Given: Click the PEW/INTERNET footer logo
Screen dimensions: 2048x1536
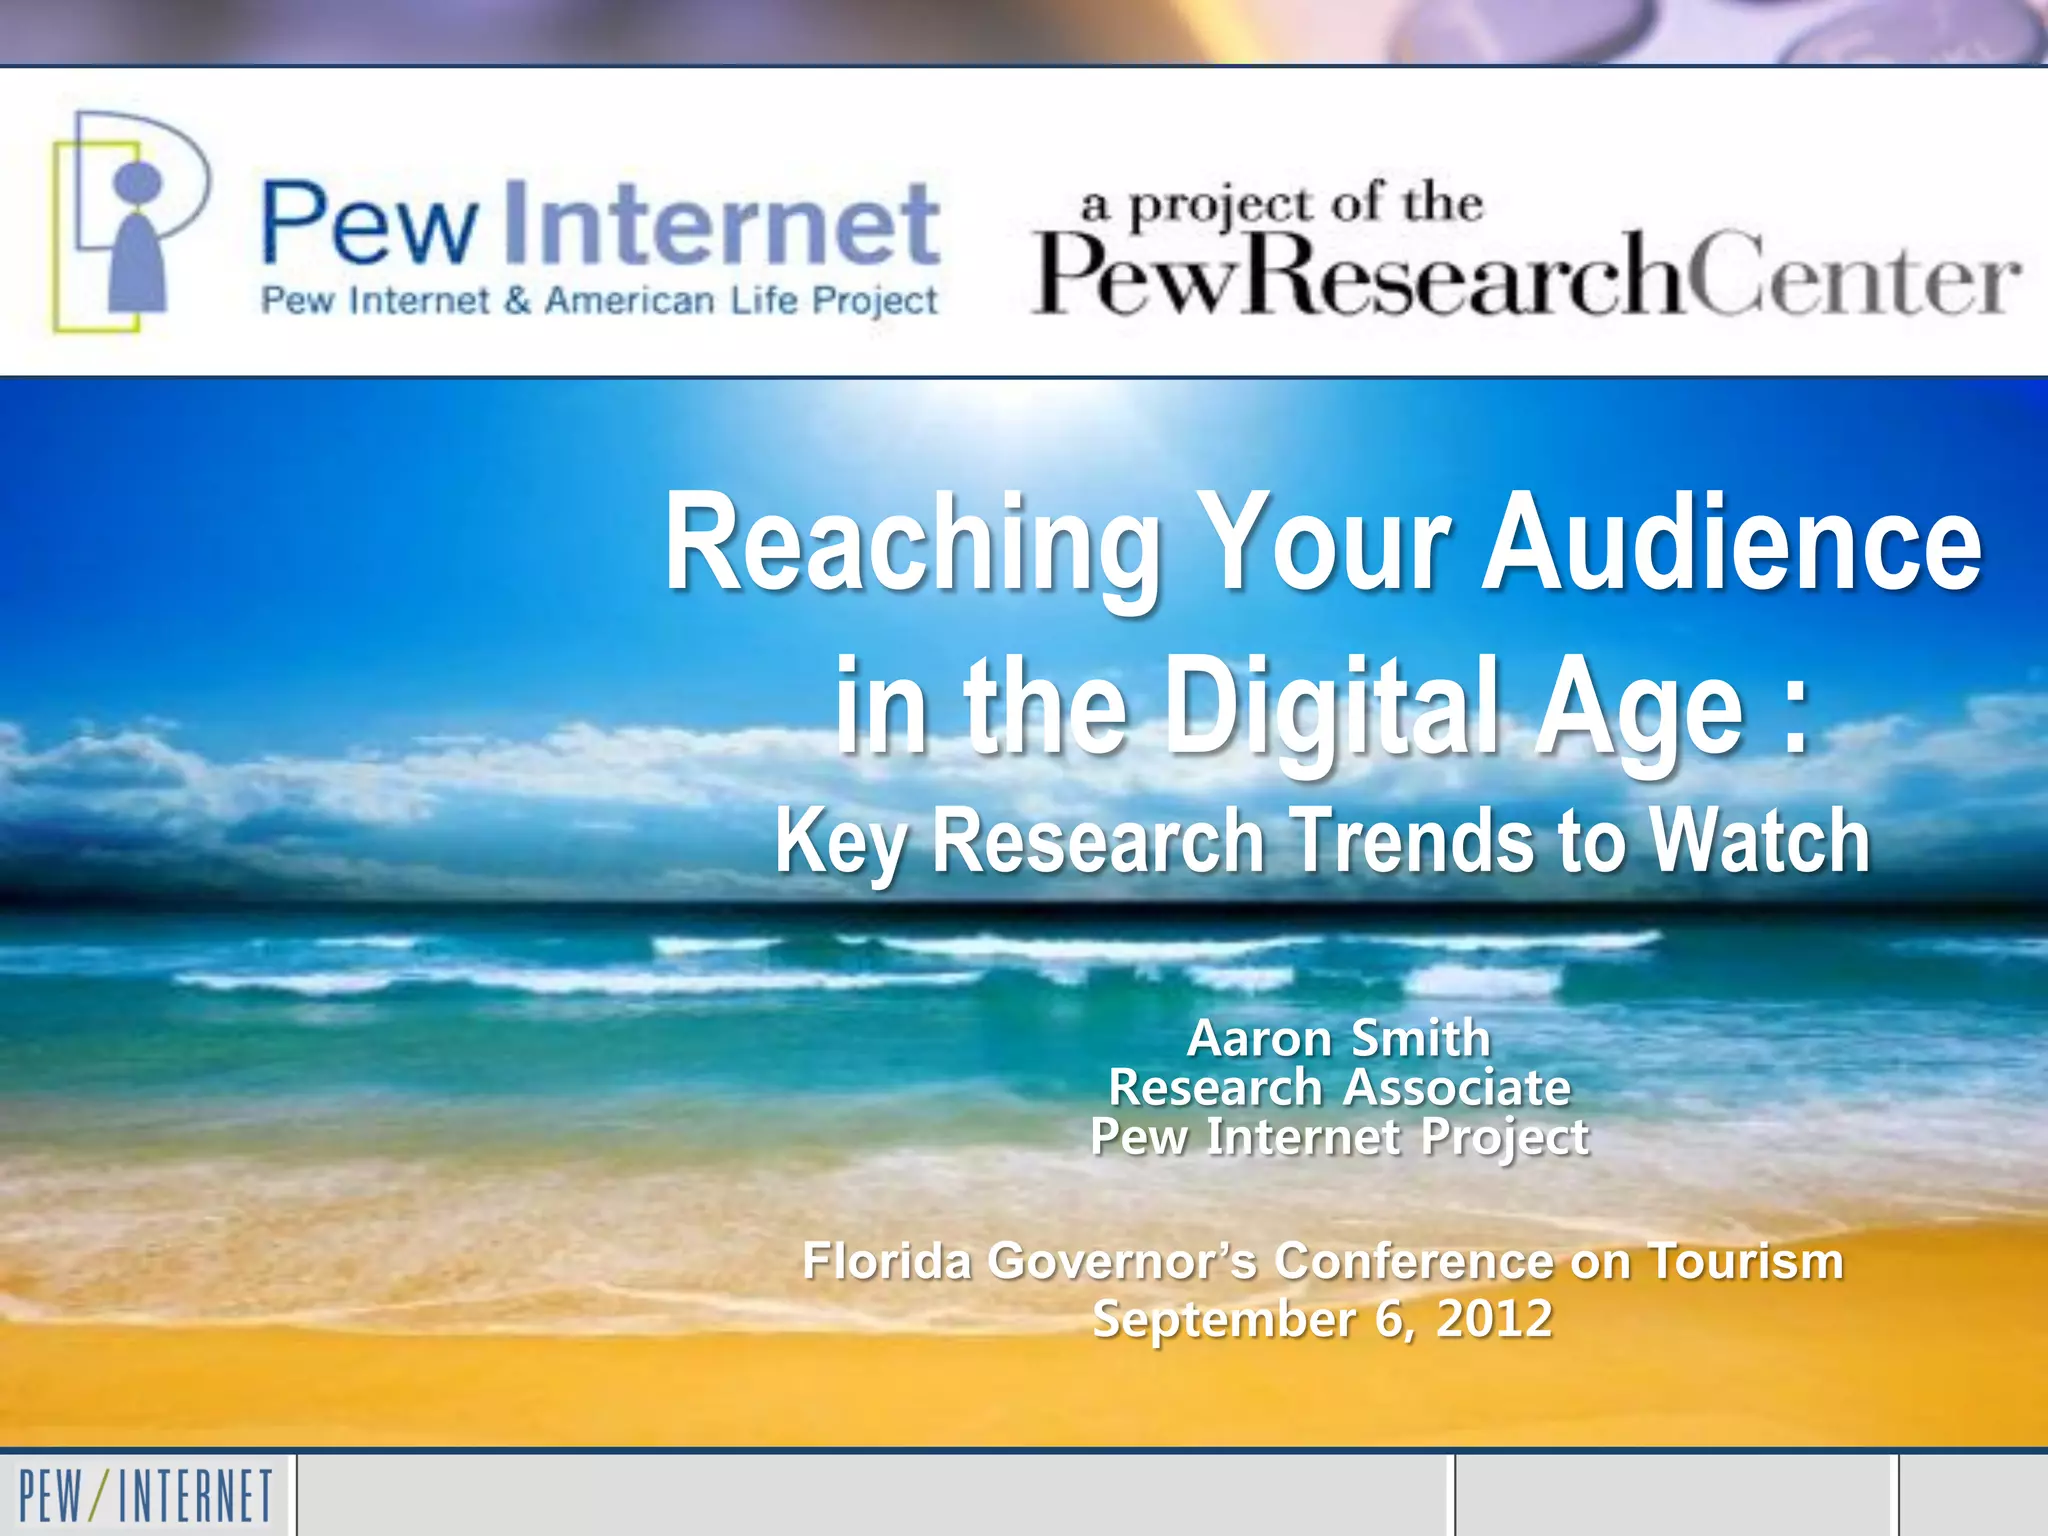Looking at the screenshot, I should [x=146, y=1496].
